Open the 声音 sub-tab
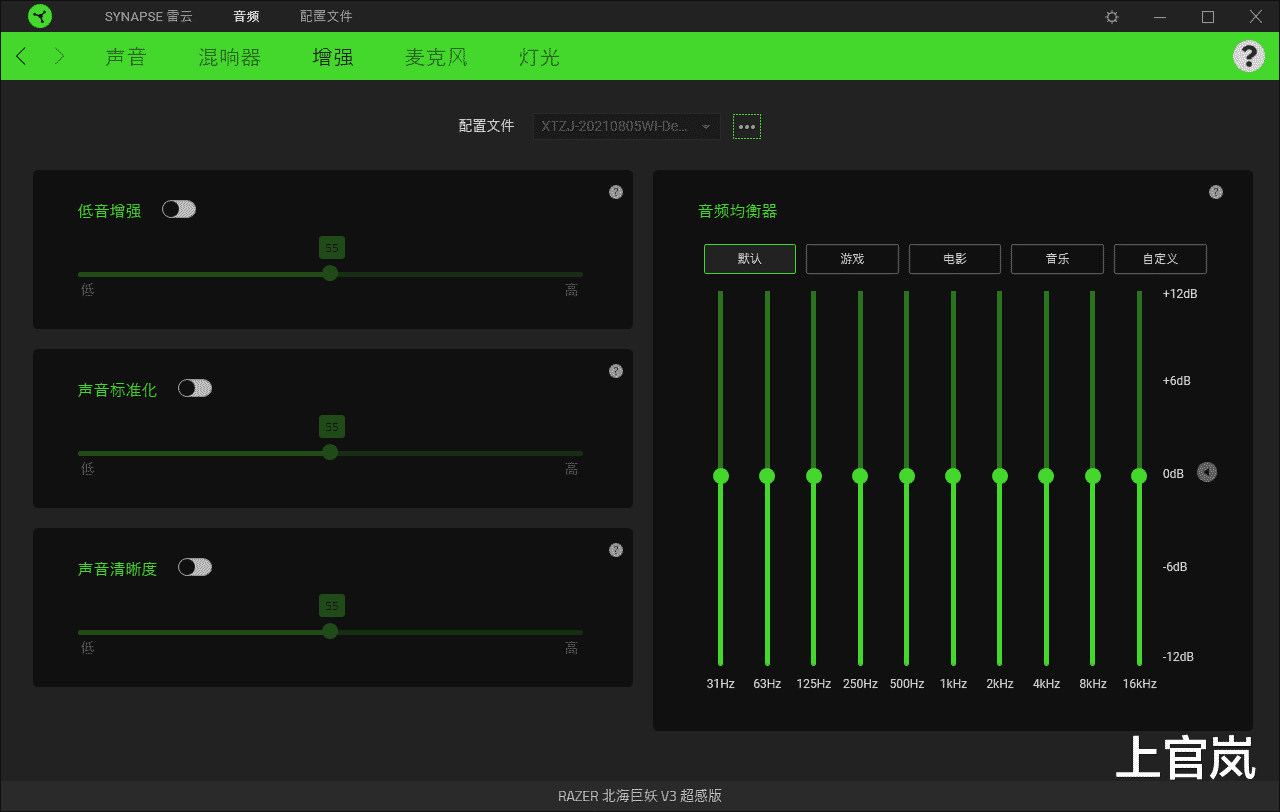The width and height of the screenshot is (1280, 812). pos(126,57)
